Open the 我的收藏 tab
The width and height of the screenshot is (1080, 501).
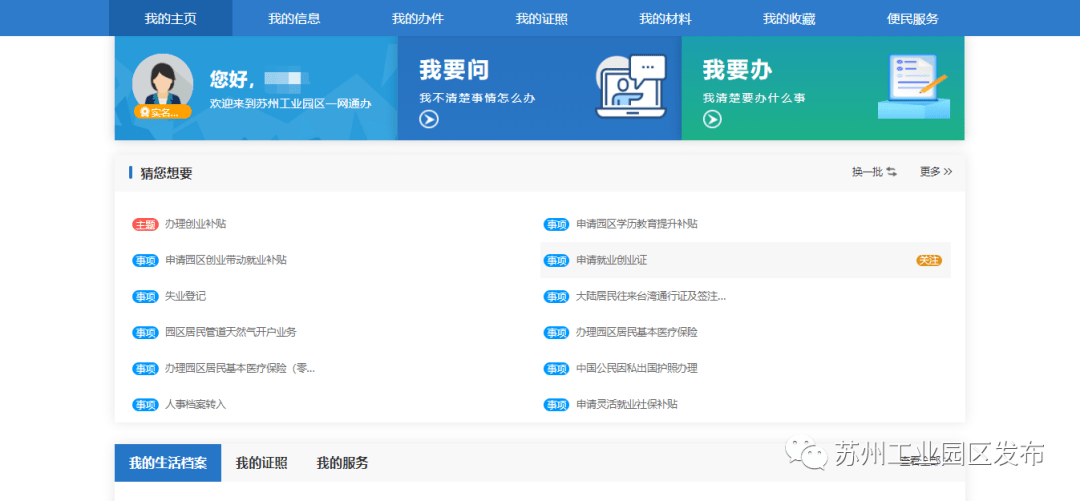pyautogui.click(x=789, y=19)
